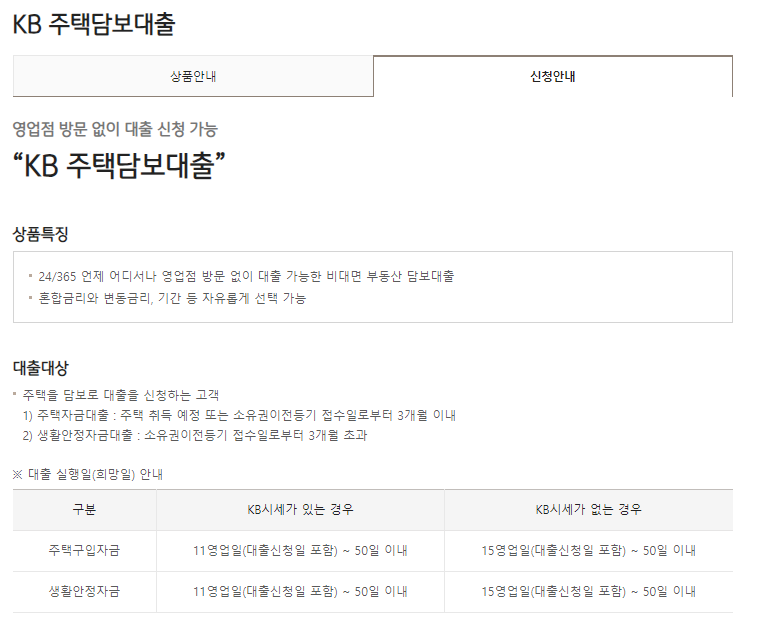Viewport: 781px width, 626px height.
Task: Click the quoted "KB 주택담보대출" headline
Action: coord(119,165)
